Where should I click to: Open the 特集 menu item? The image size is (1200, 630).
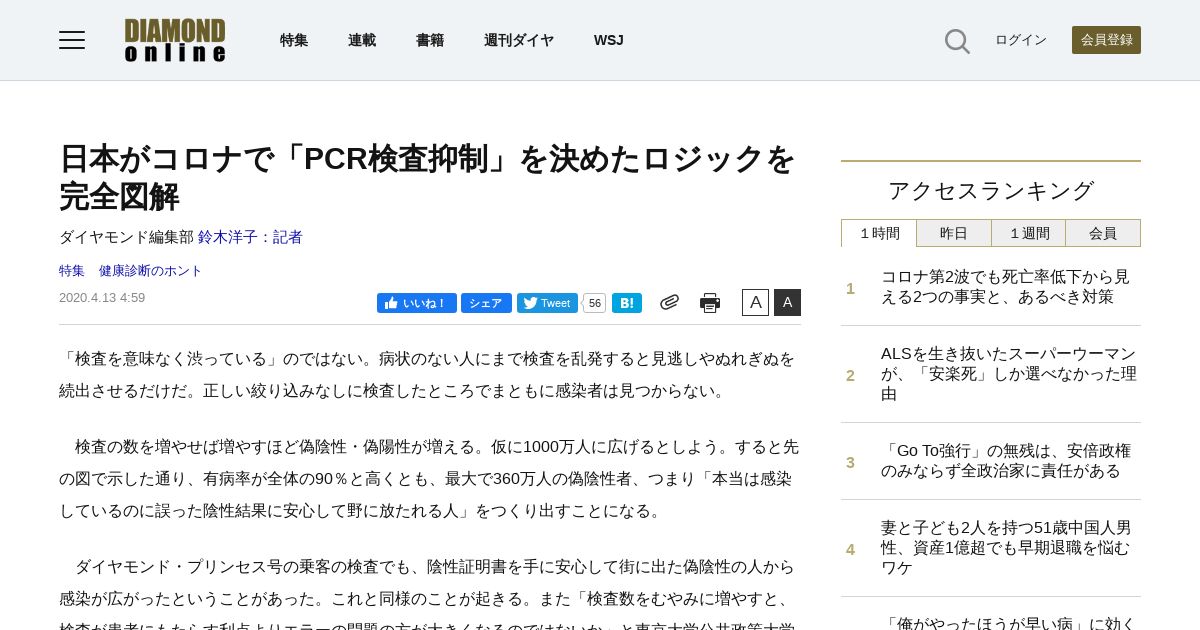pyautogui.click(x=294, y=40)
